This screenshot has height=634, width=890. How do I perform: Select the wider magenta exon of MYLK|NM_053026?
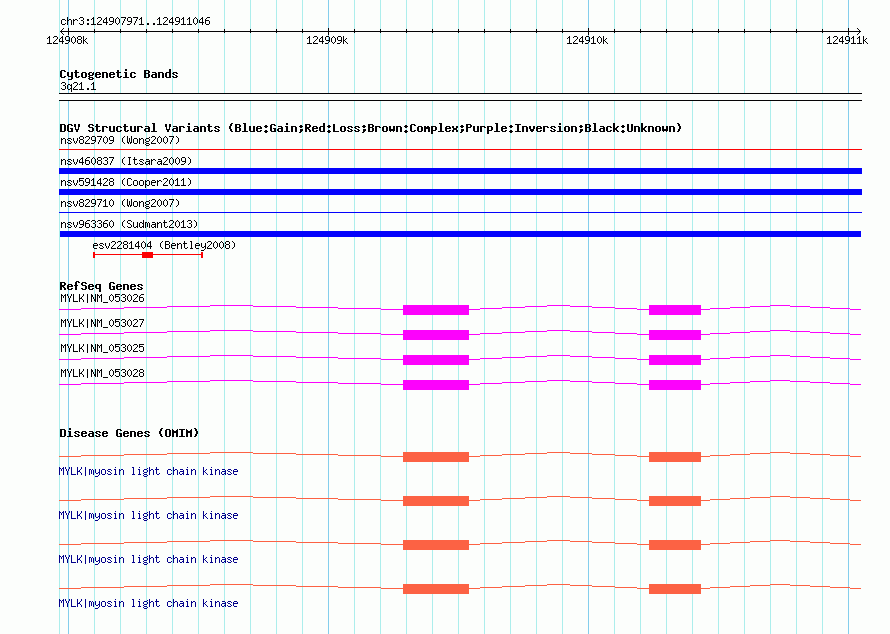tap(436, 310)
